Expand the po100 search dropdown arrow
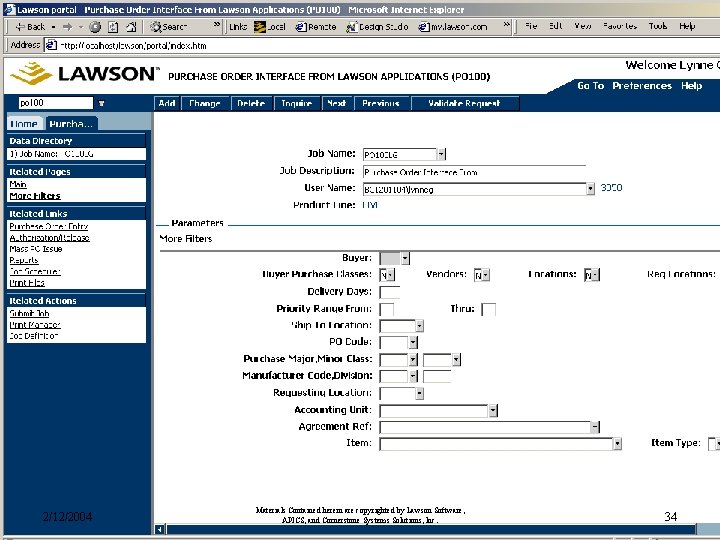Image resolution: width=720 pixels, height=540 pixels. point(101,103)
